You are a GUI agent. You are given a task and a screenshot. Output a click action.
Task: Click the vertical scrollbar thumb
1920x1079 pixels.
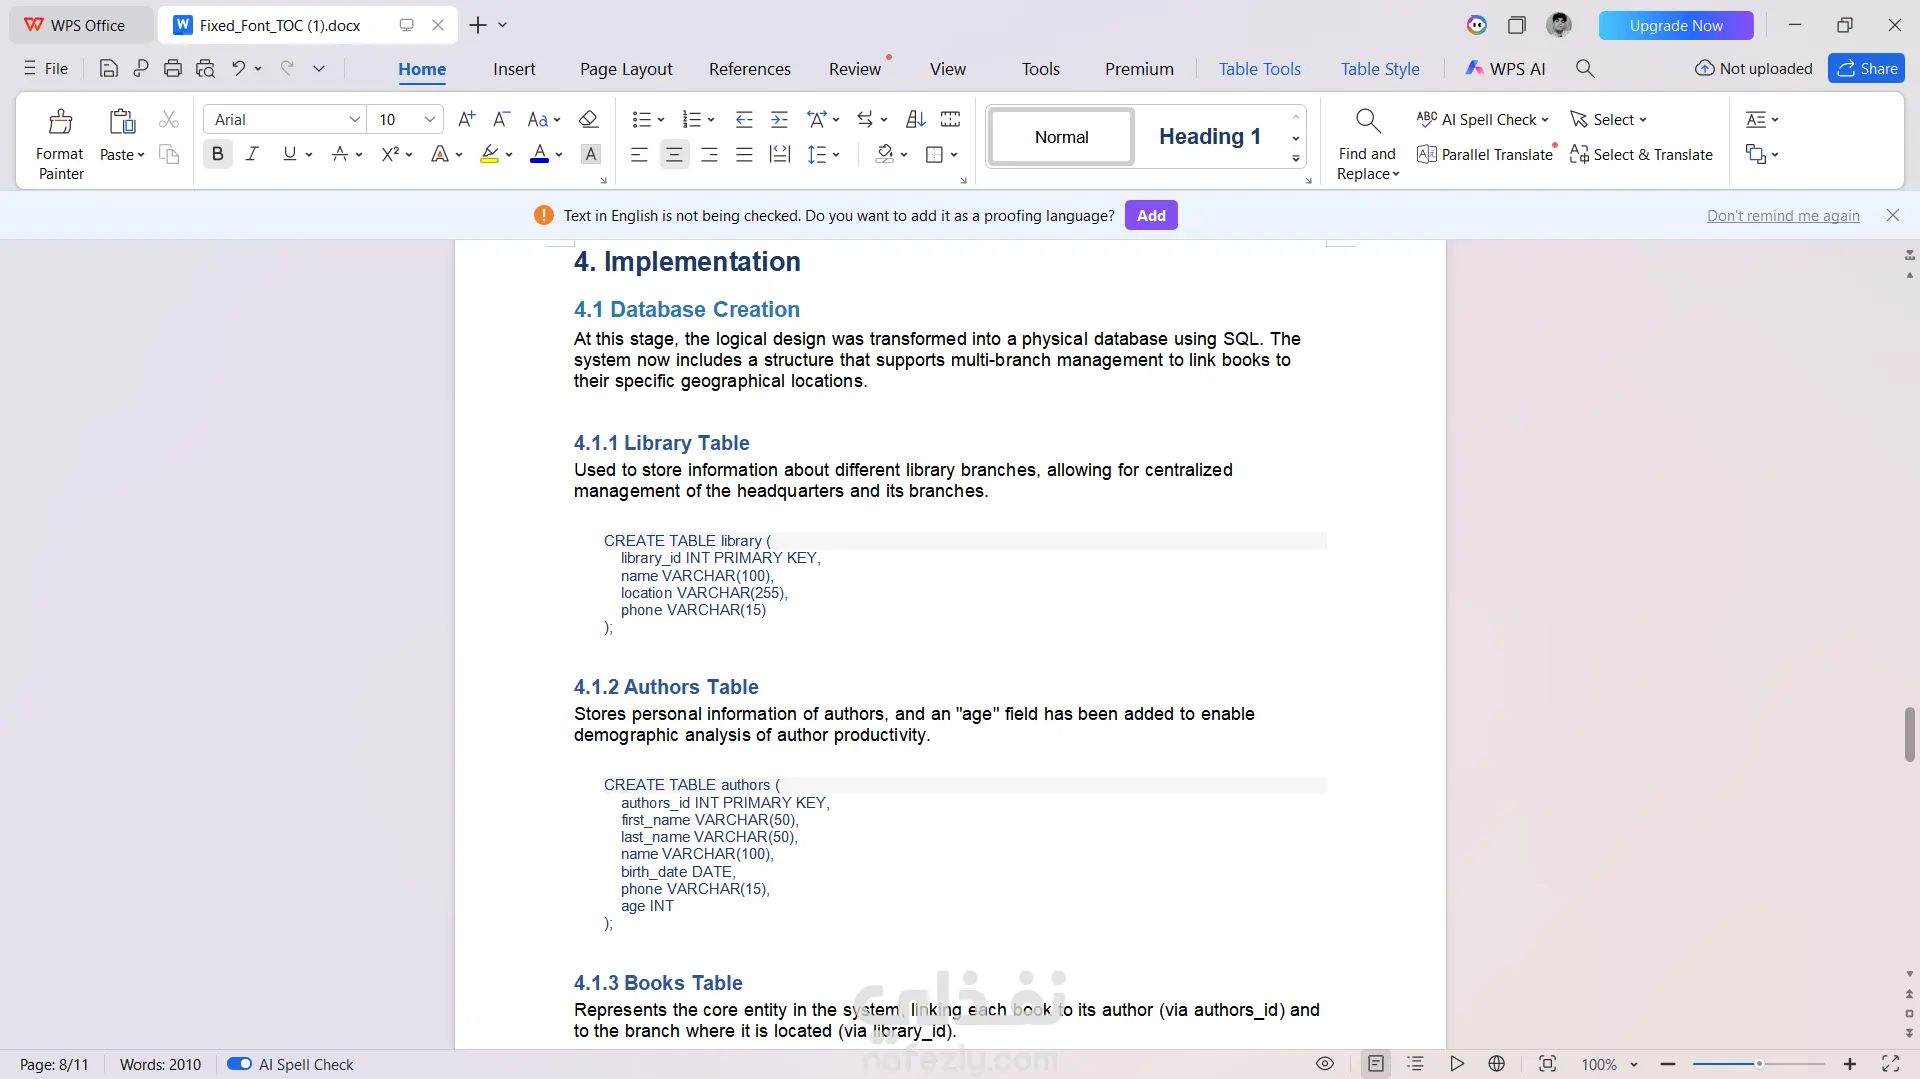1909,735
